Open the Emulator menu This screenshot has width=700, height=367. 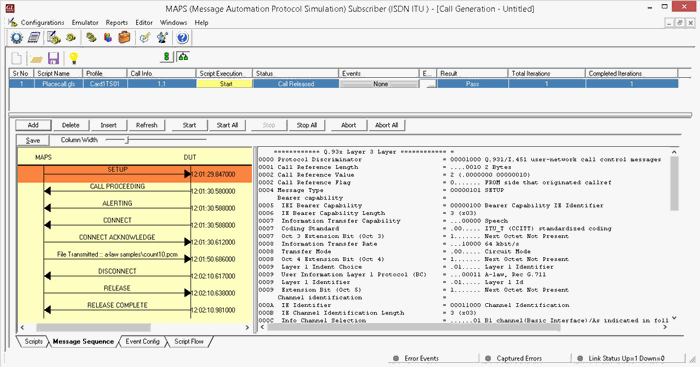pos(85,22)
